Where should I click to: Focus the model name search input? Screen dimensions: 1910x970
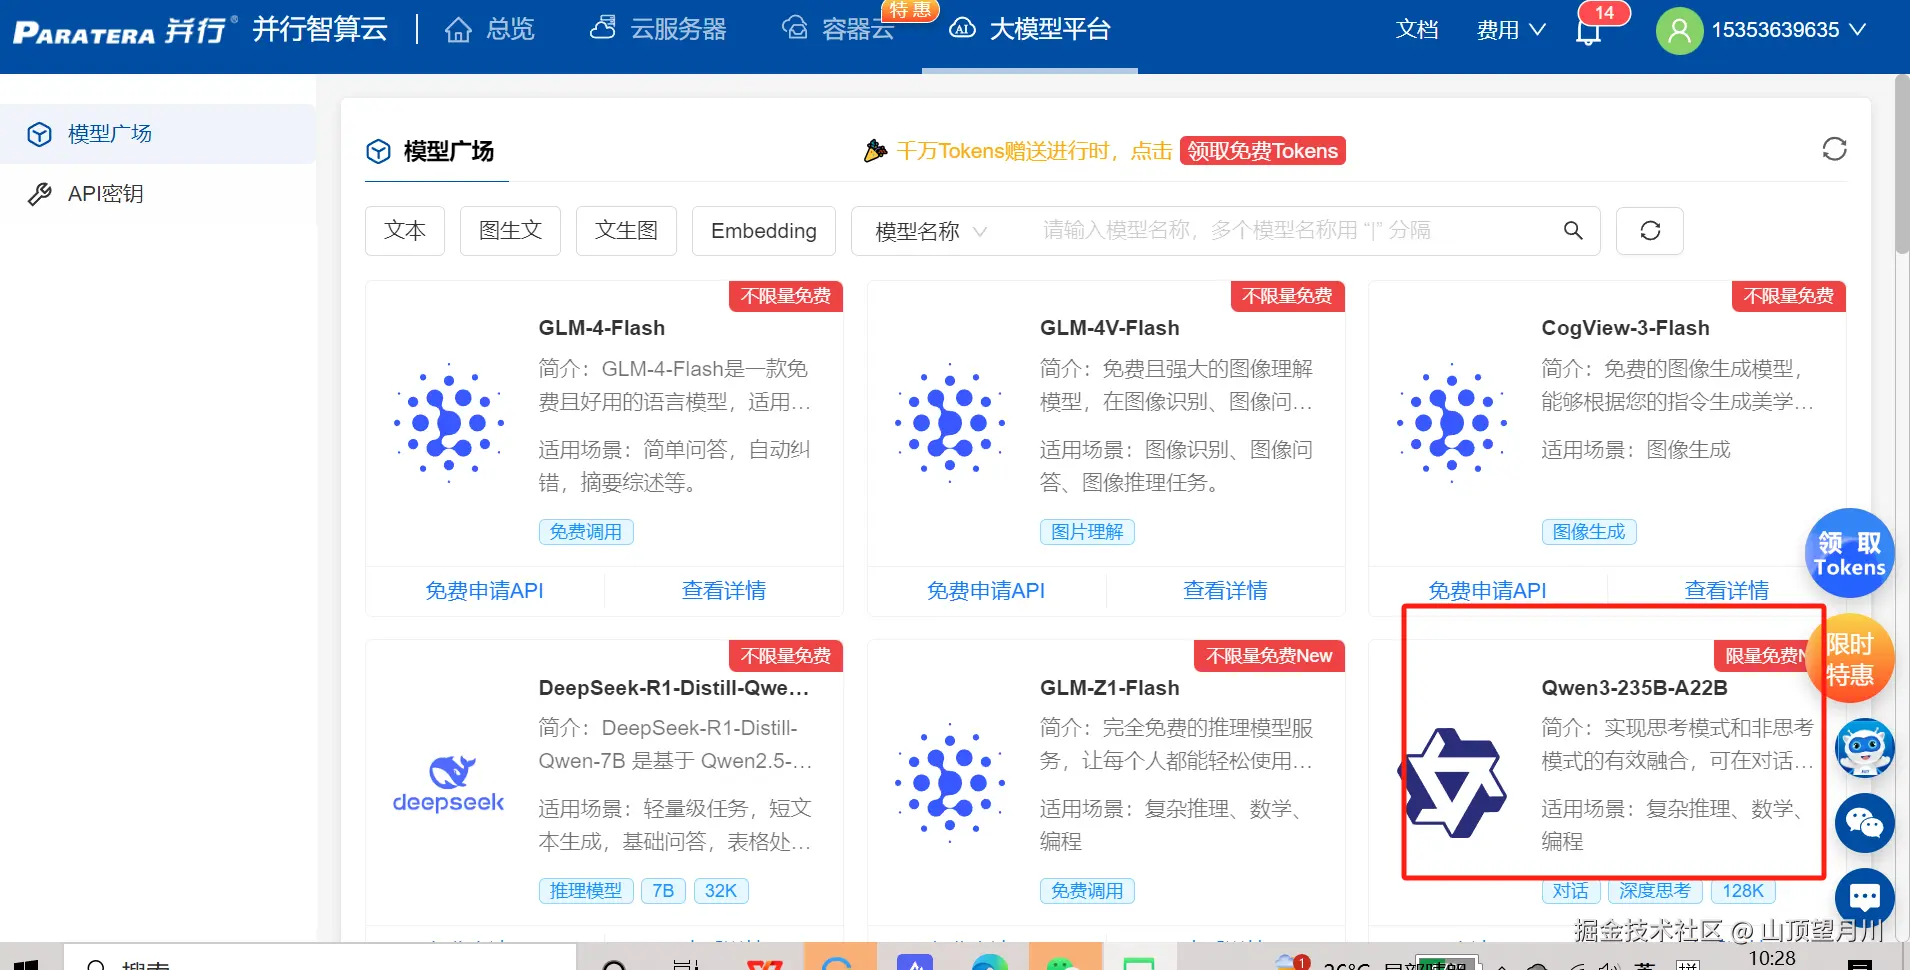(1290, 231)
